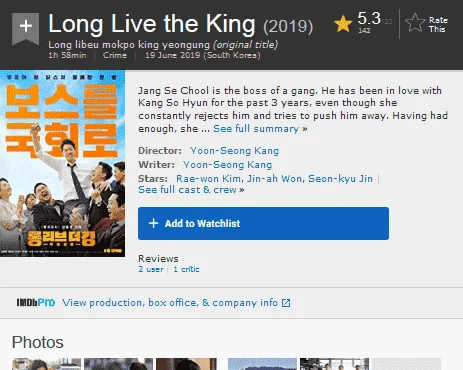
Task: Click the IMDbPro logo
Action: (36, 303)
